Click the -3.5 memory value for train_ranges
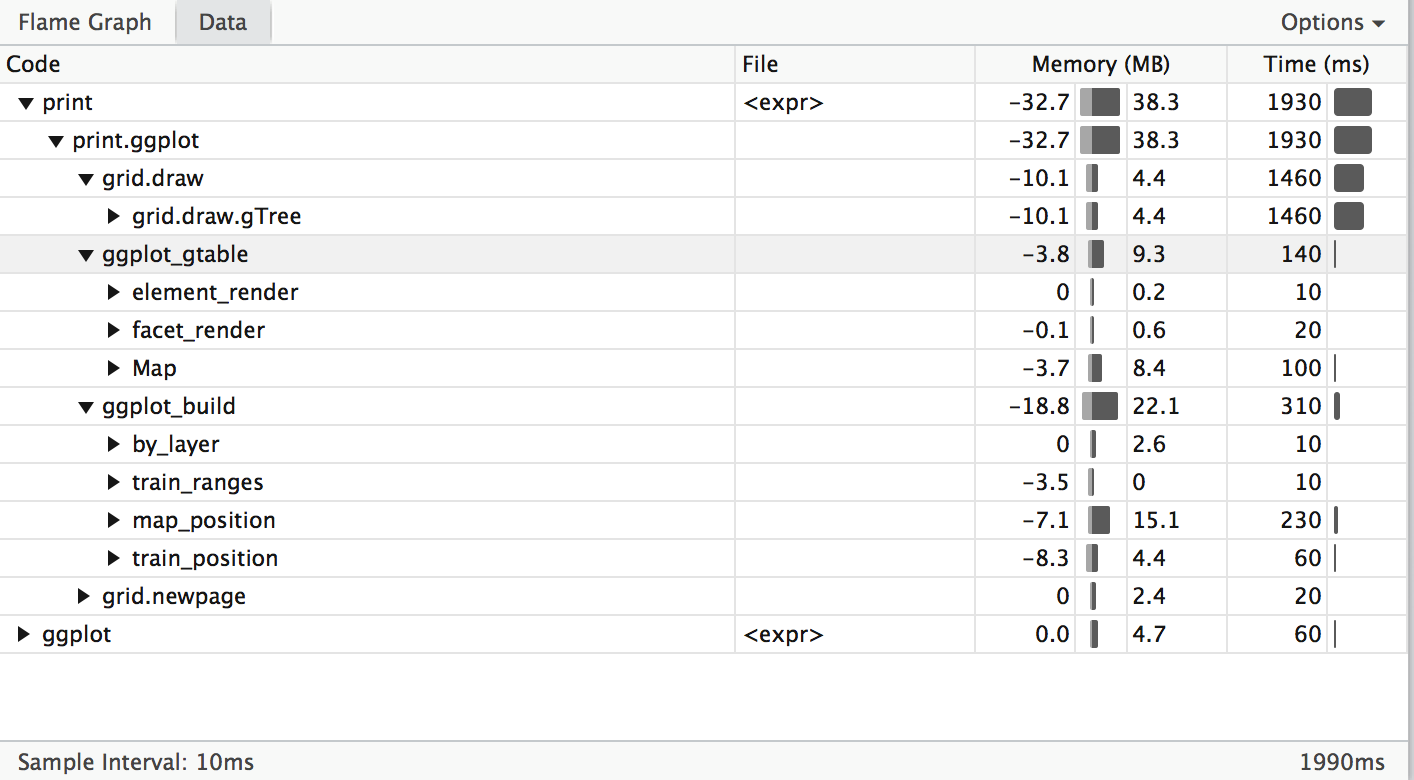The width and height of the screenshot is (1414, 780). [x=1046, y=482]
